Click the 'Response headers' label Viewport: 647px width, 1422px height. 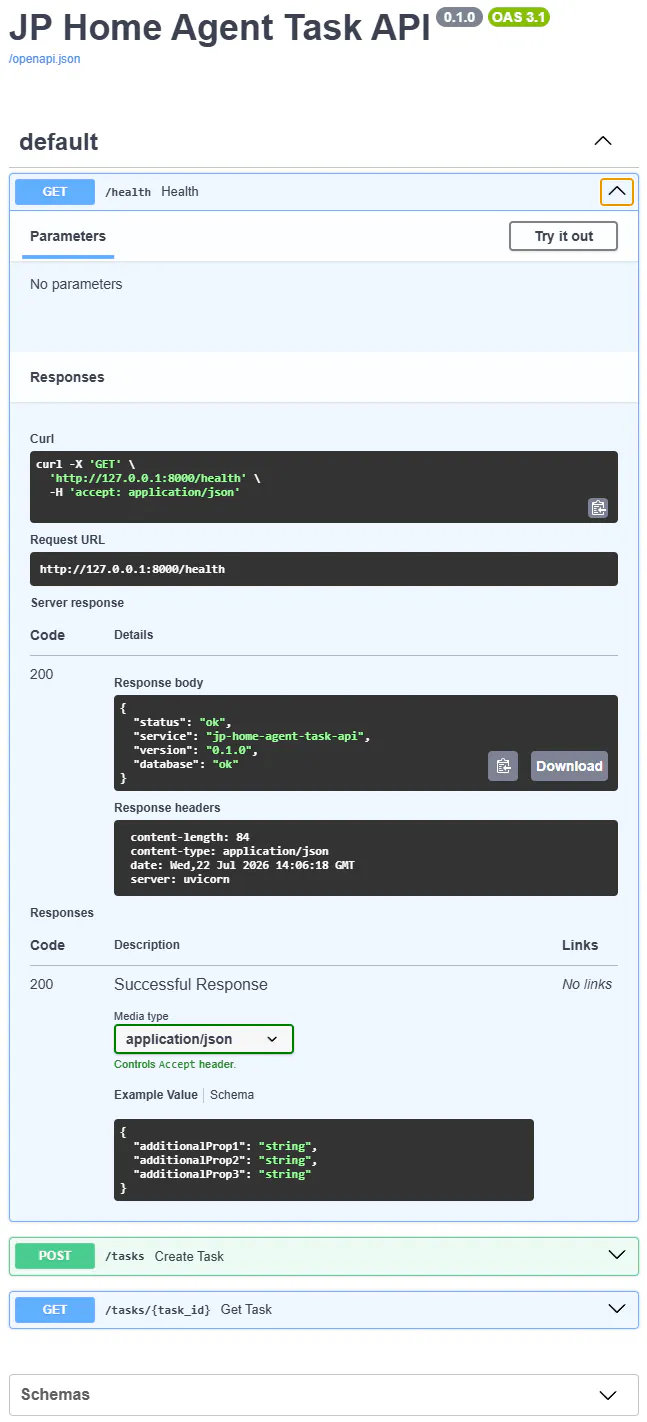pos(167,807)
